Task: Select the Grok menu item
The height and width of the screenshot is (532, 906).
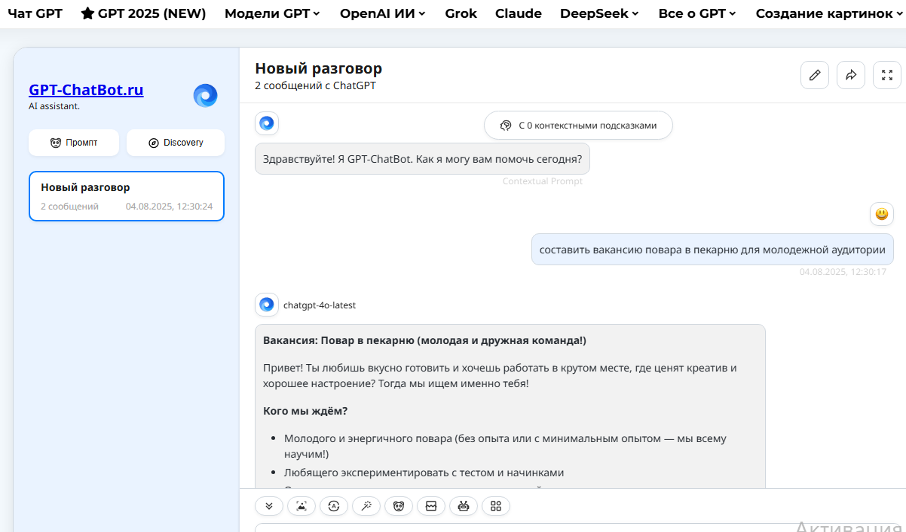Action: click(x=460, y=14)
